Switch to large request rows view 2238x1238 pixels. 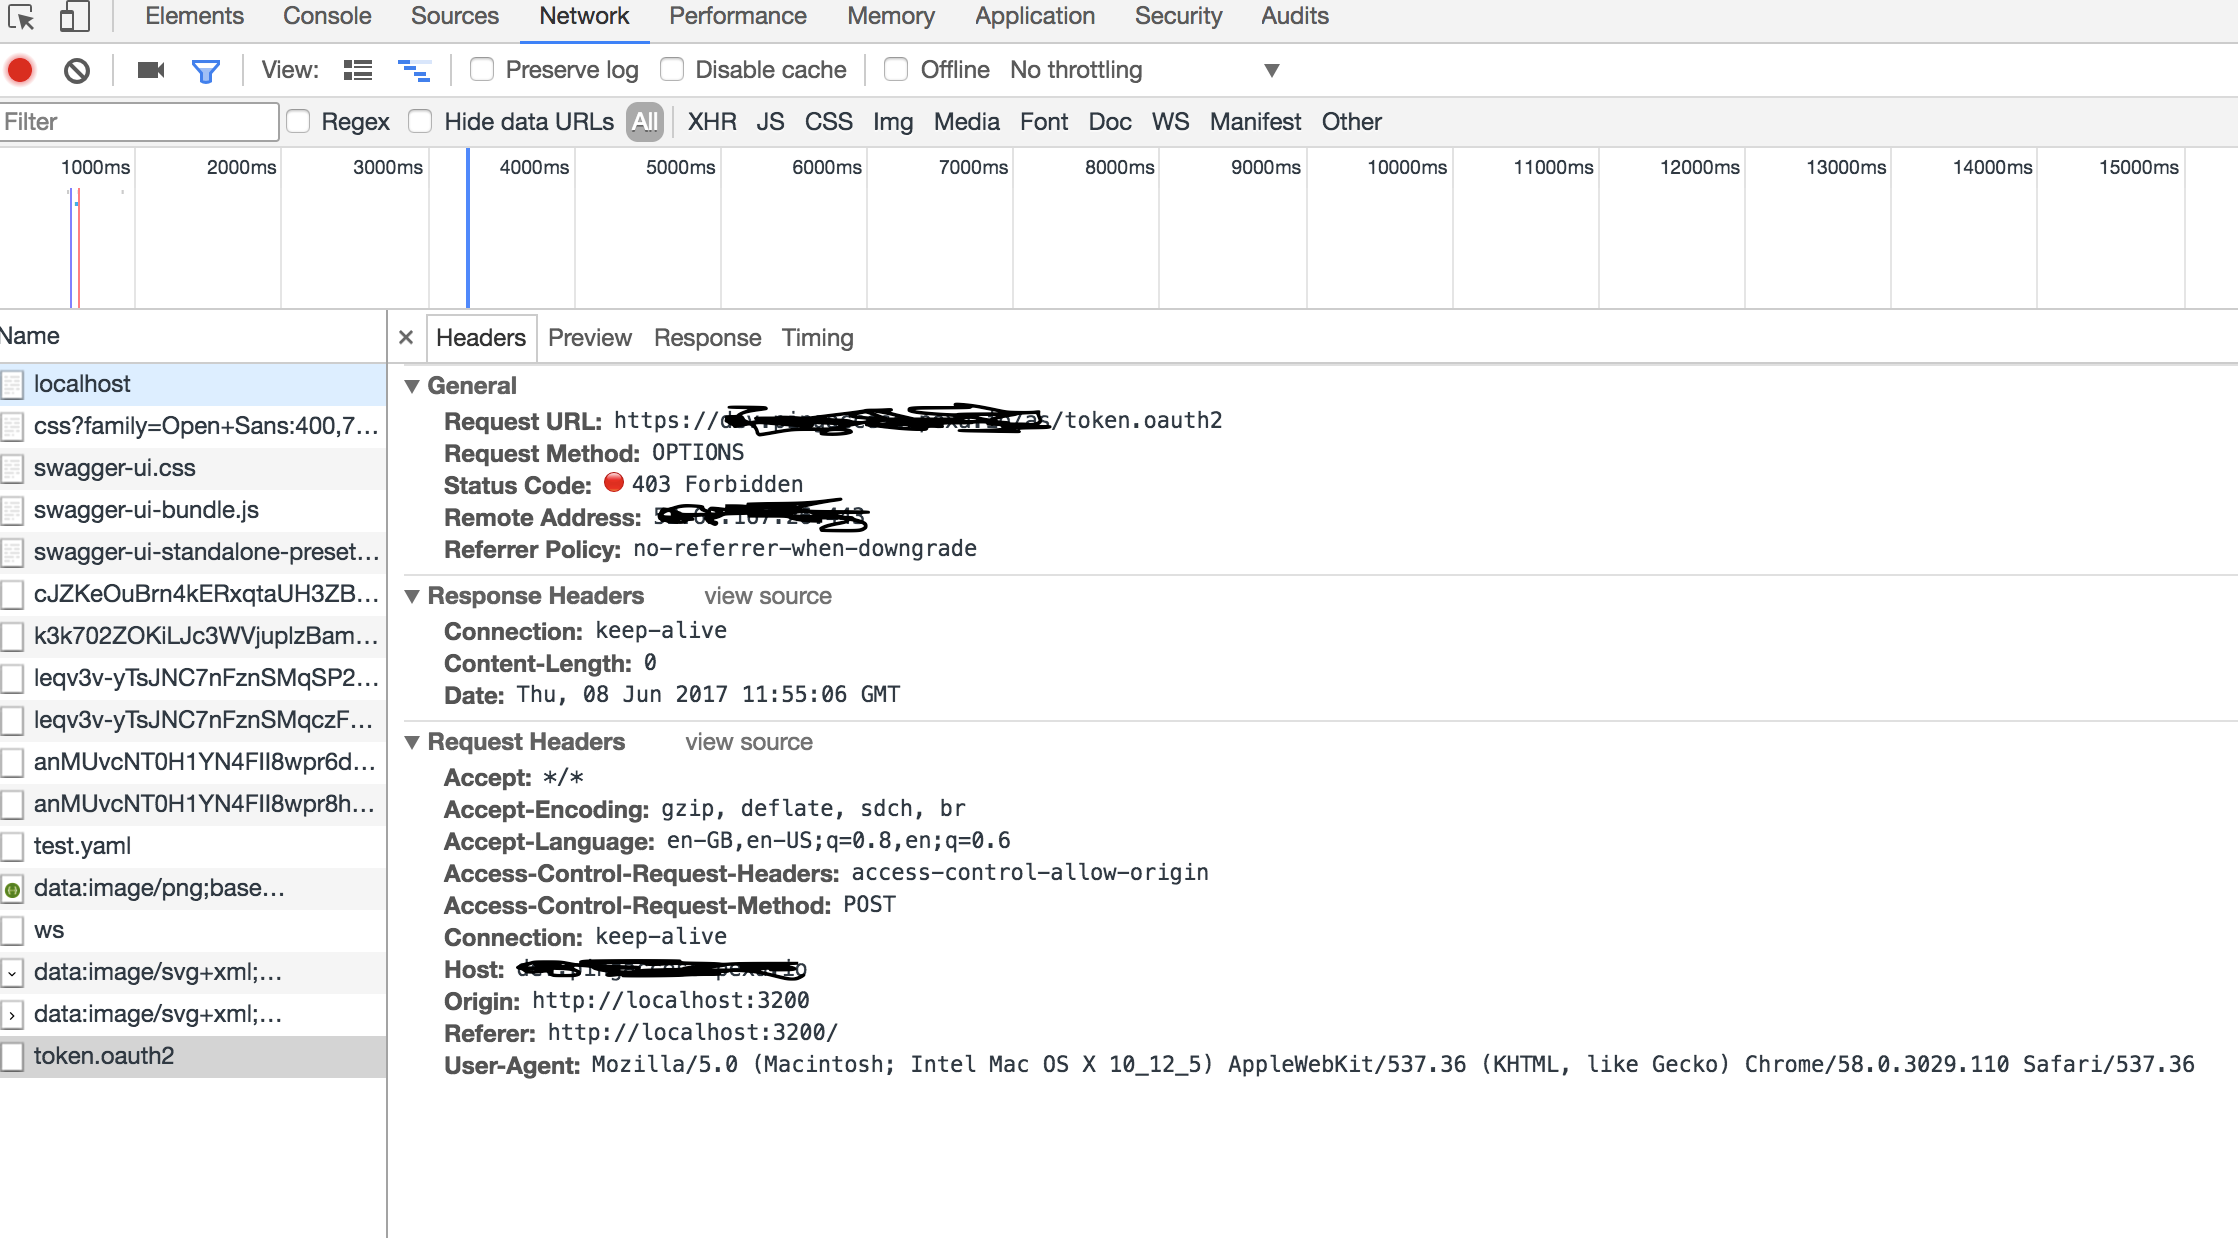coord(357,70)
